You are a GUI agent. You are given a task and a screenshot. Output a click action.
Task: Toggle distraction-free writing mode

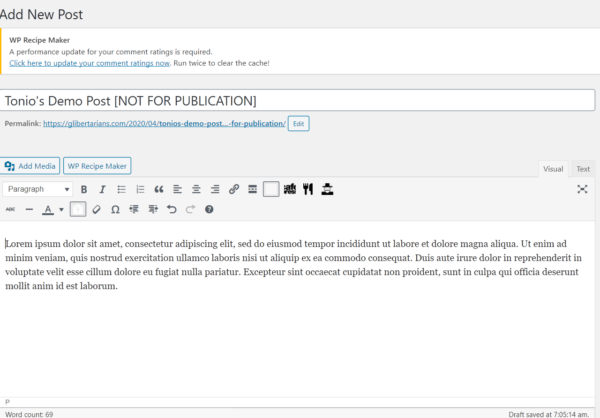click(x=583, y=189)
